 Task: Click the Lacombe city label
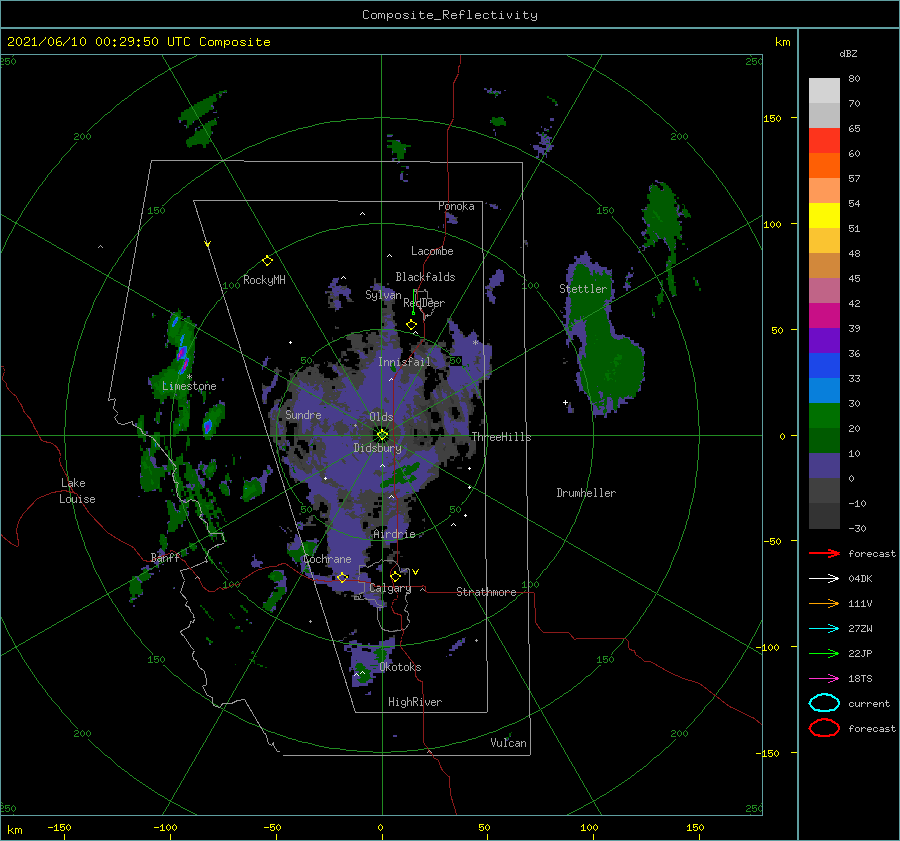pyautogui.click(x=432, y=251)
